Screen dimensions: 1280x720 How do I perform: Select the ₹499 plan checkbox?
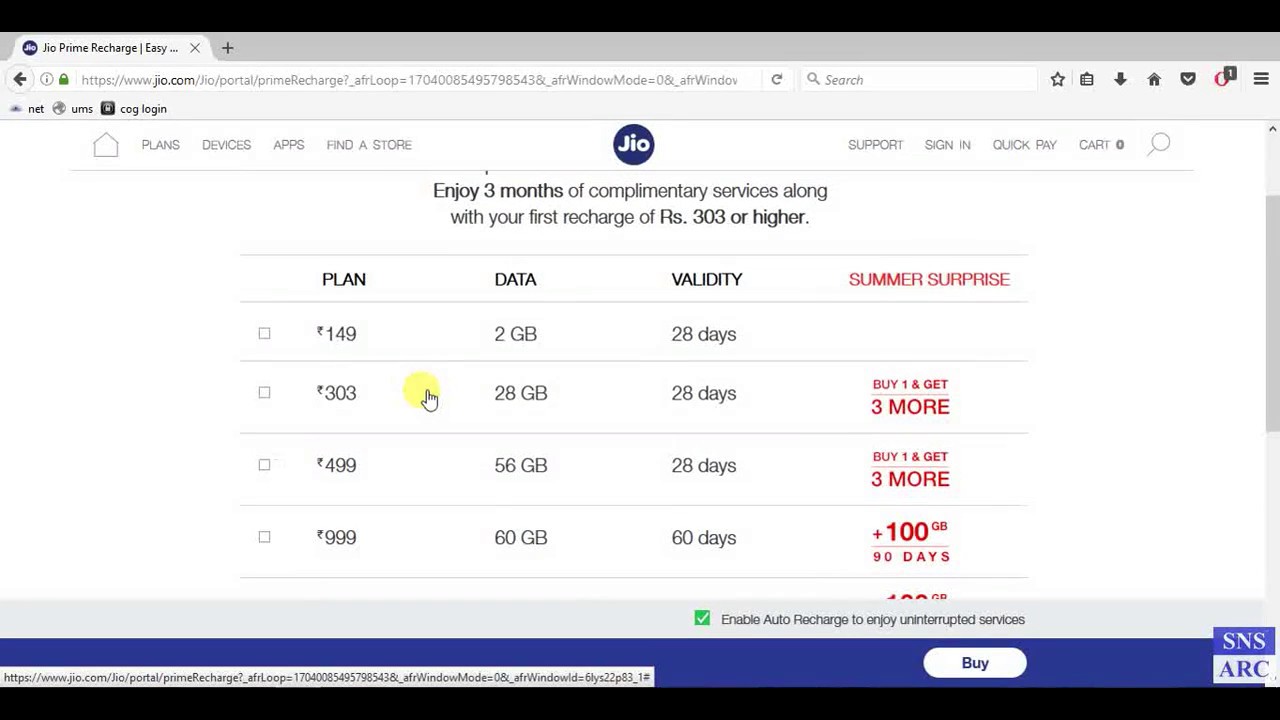pyautogui.click(x=264, y=464)
